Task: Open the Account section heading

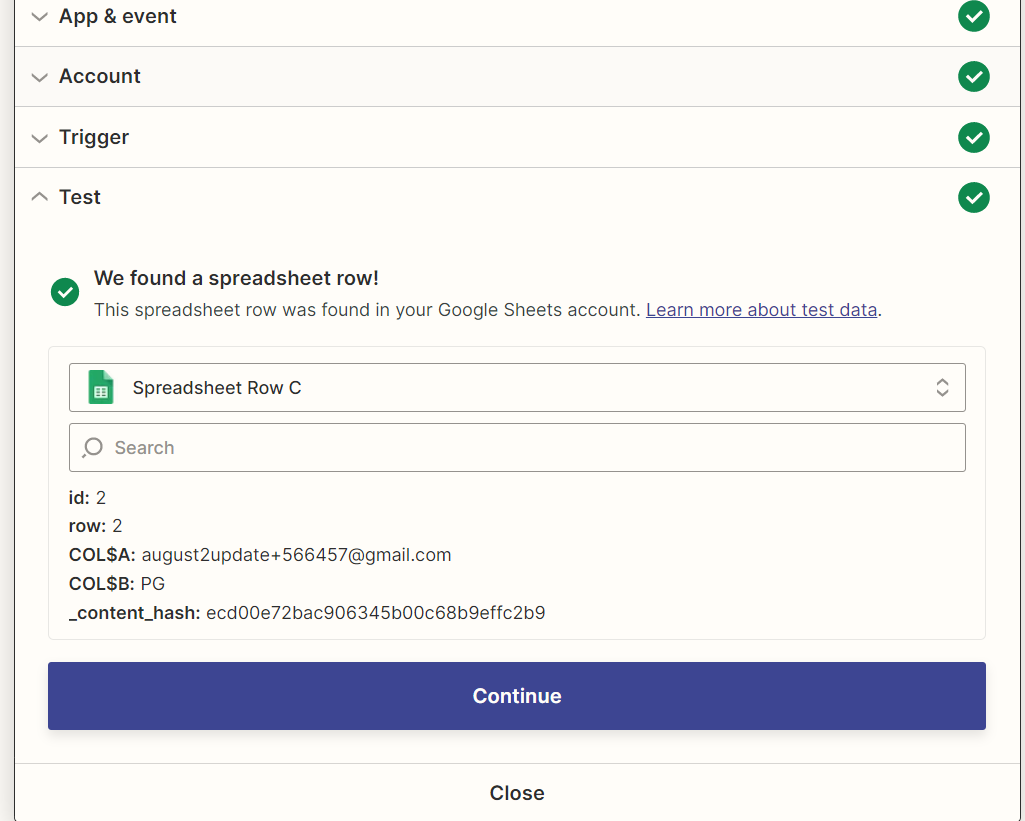Action: (x=100, y=76)
